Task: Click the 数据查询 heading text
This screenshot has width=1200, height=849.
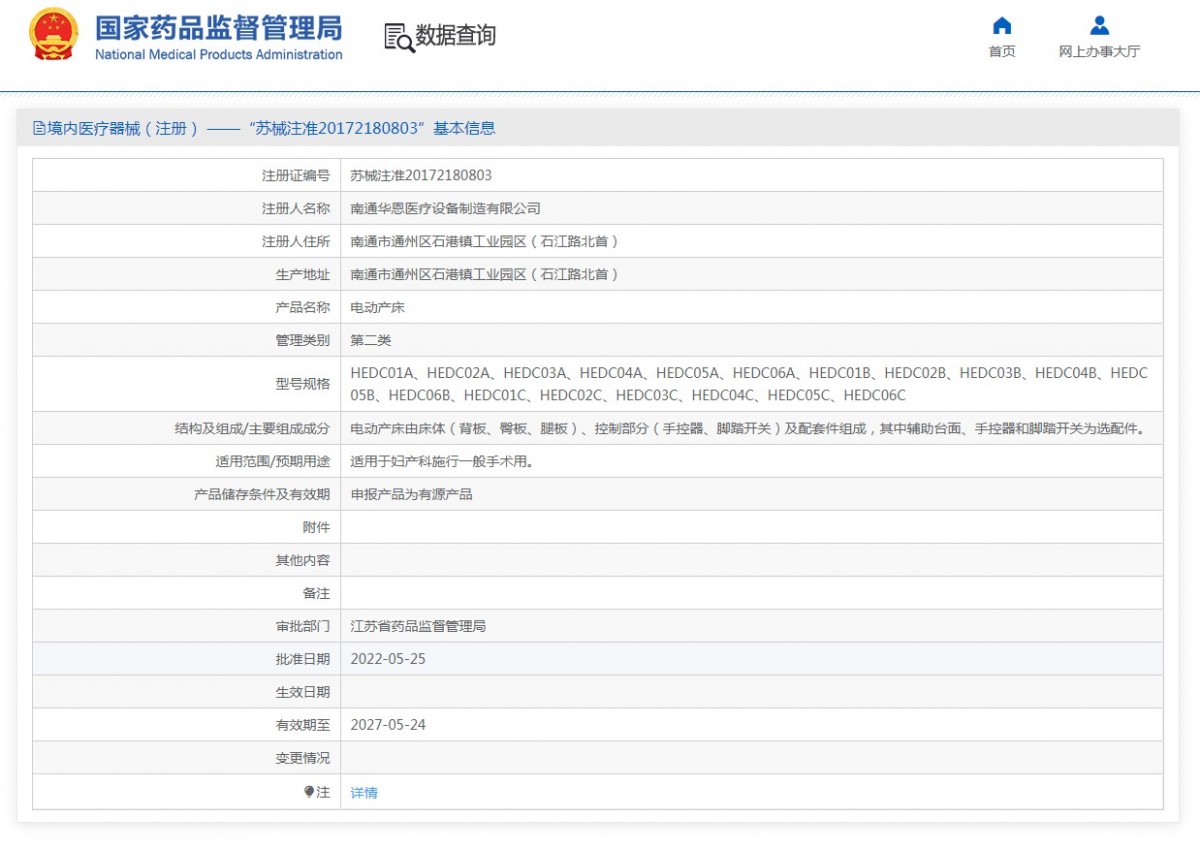Action: pyautogui.click(x=456, y=36)
